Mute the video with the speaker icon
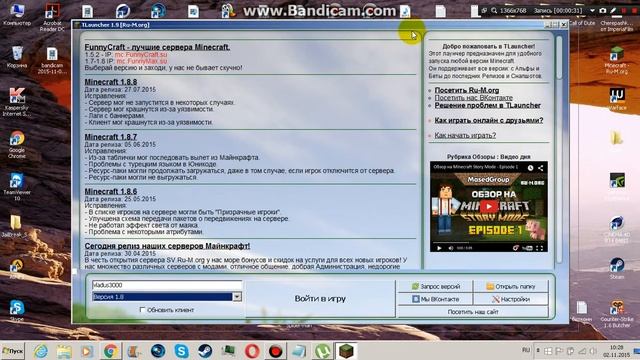The width and height of the screenshot is (640, 360). (451, 248)
